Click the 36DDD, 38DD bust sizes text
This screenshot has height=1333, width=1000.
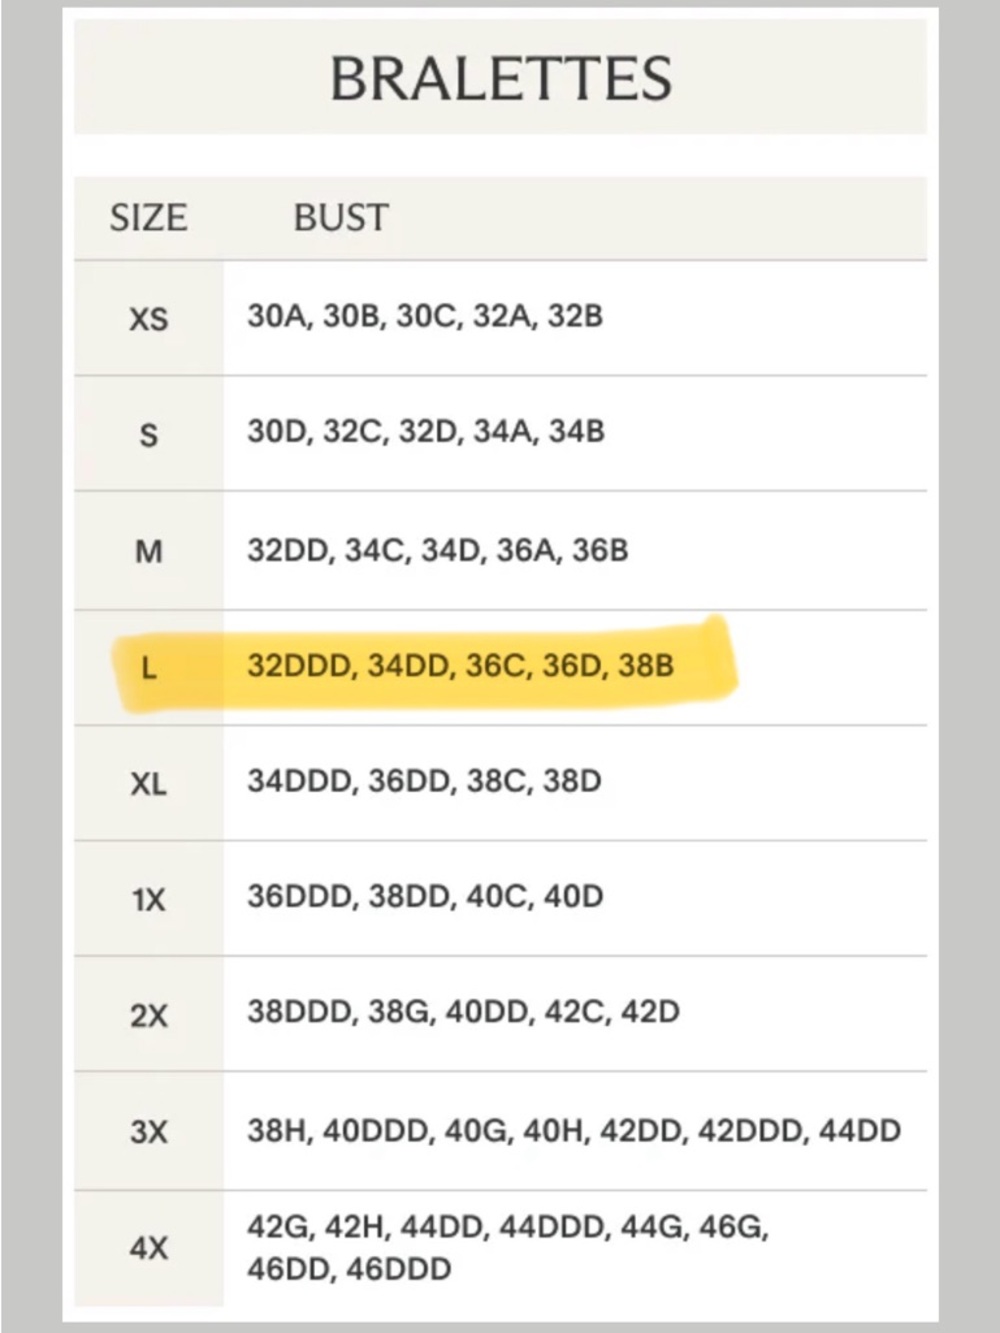click(426, 896)
